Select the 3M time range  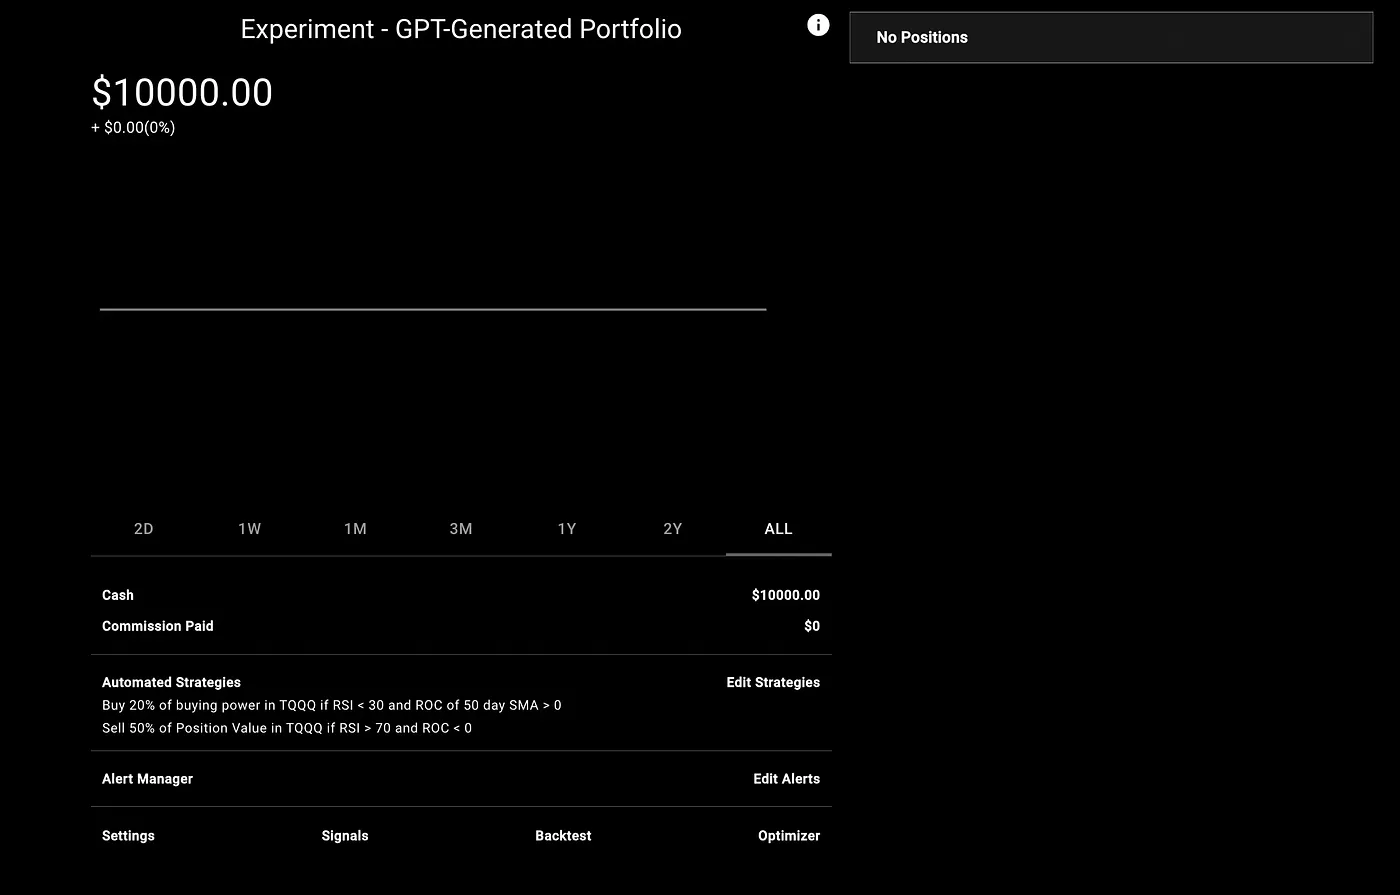click(x=461, y=529)
